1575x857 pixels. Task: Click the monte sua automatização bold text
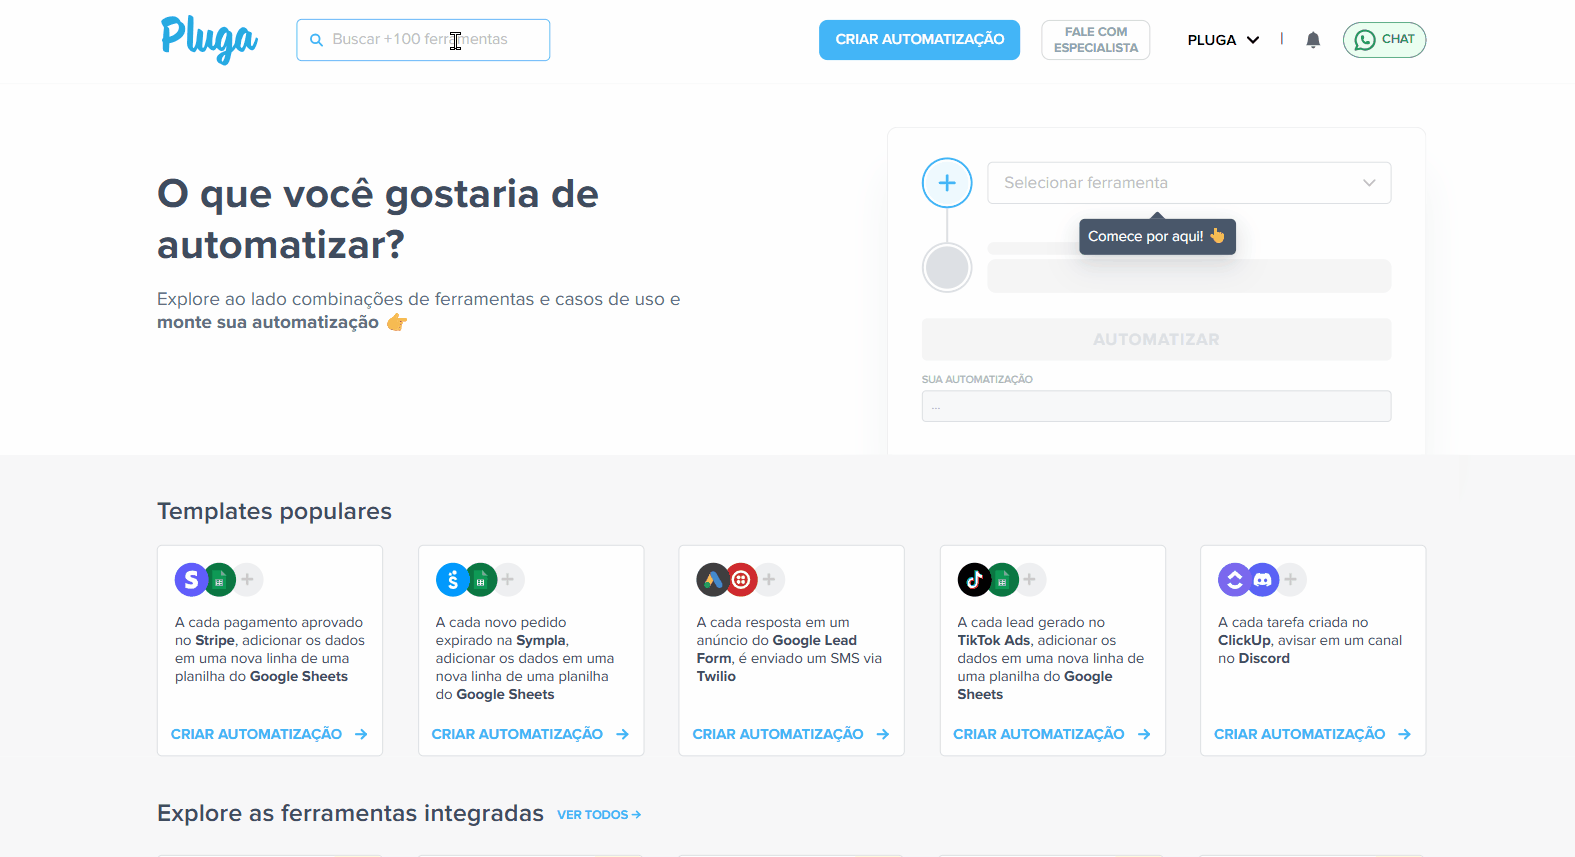268,322
